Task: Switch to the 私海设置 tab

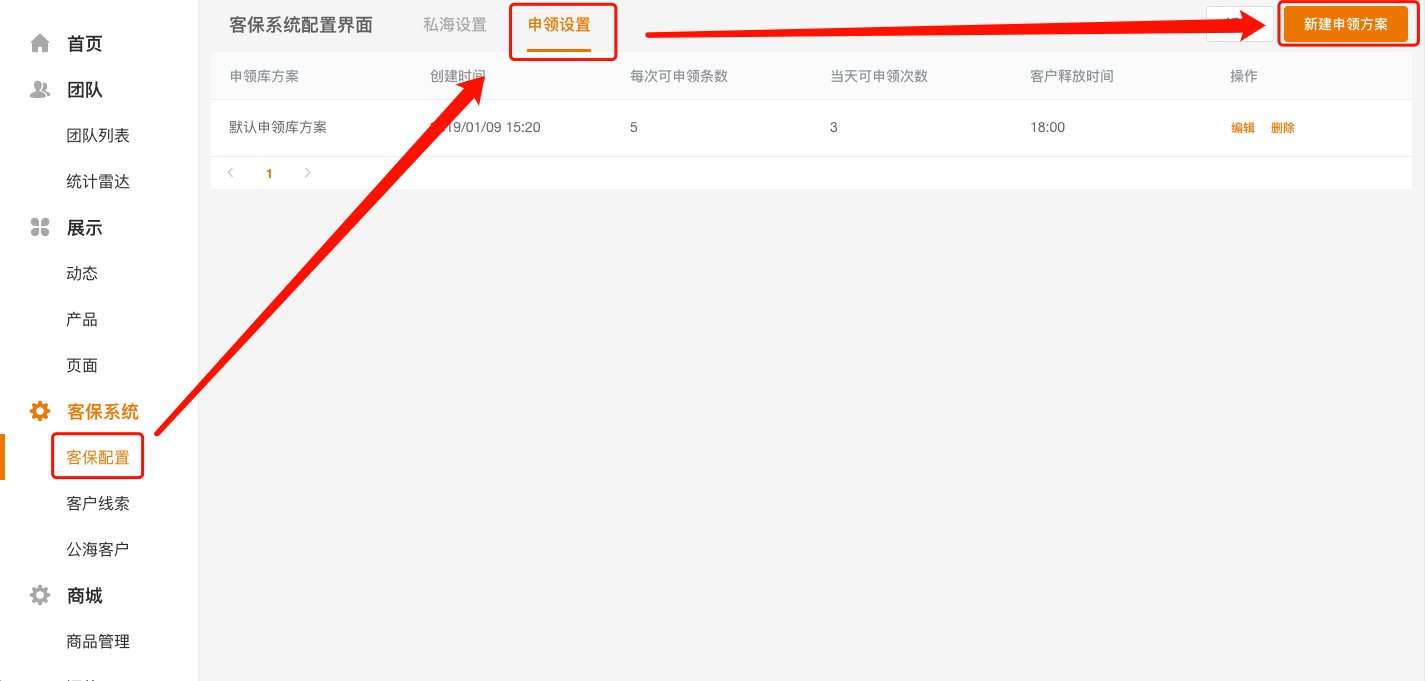Action: [x=455, y=25]
